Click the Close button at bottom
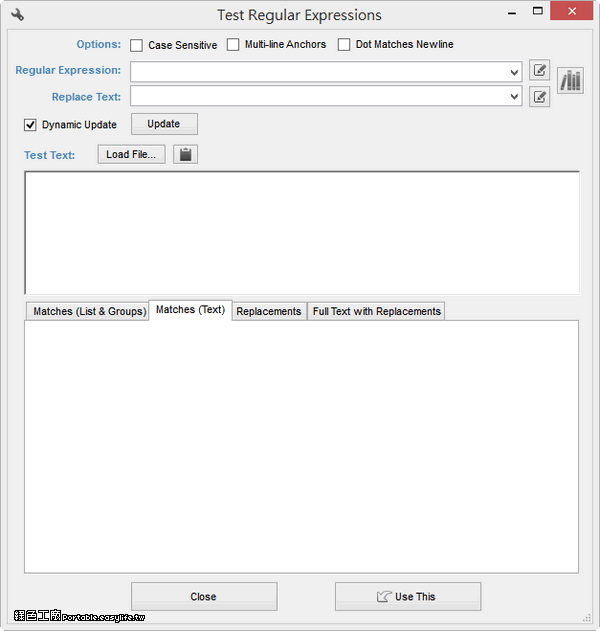This screenshot has width=600, height=631. point(203,597)
